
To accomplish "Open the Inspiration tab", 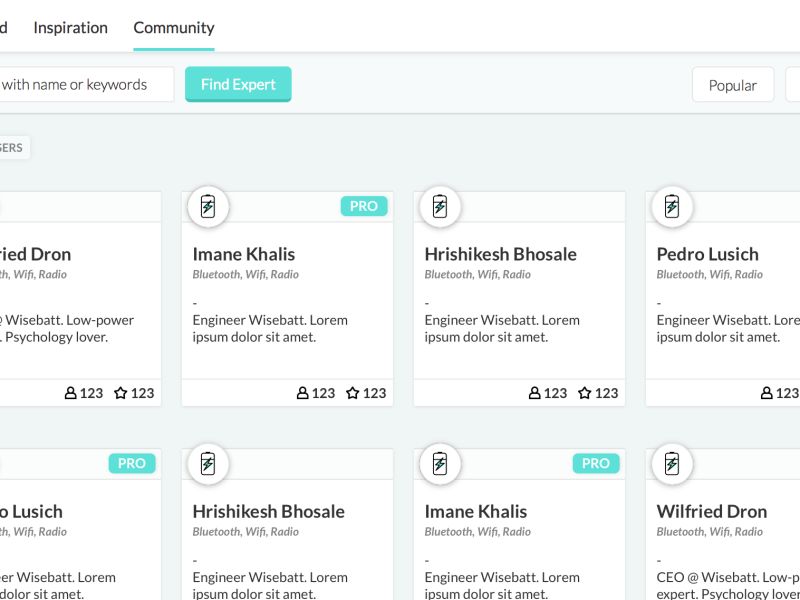I will pos(70,28).
